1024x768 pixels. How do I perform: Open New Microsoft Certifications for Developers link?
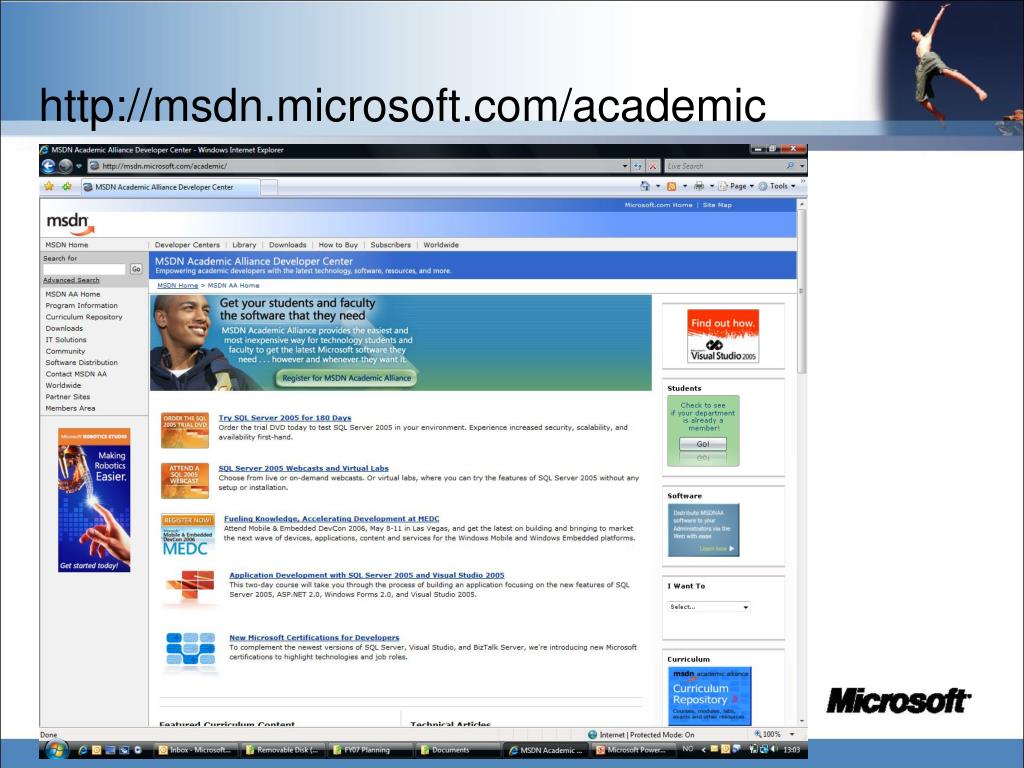(314, 637)
